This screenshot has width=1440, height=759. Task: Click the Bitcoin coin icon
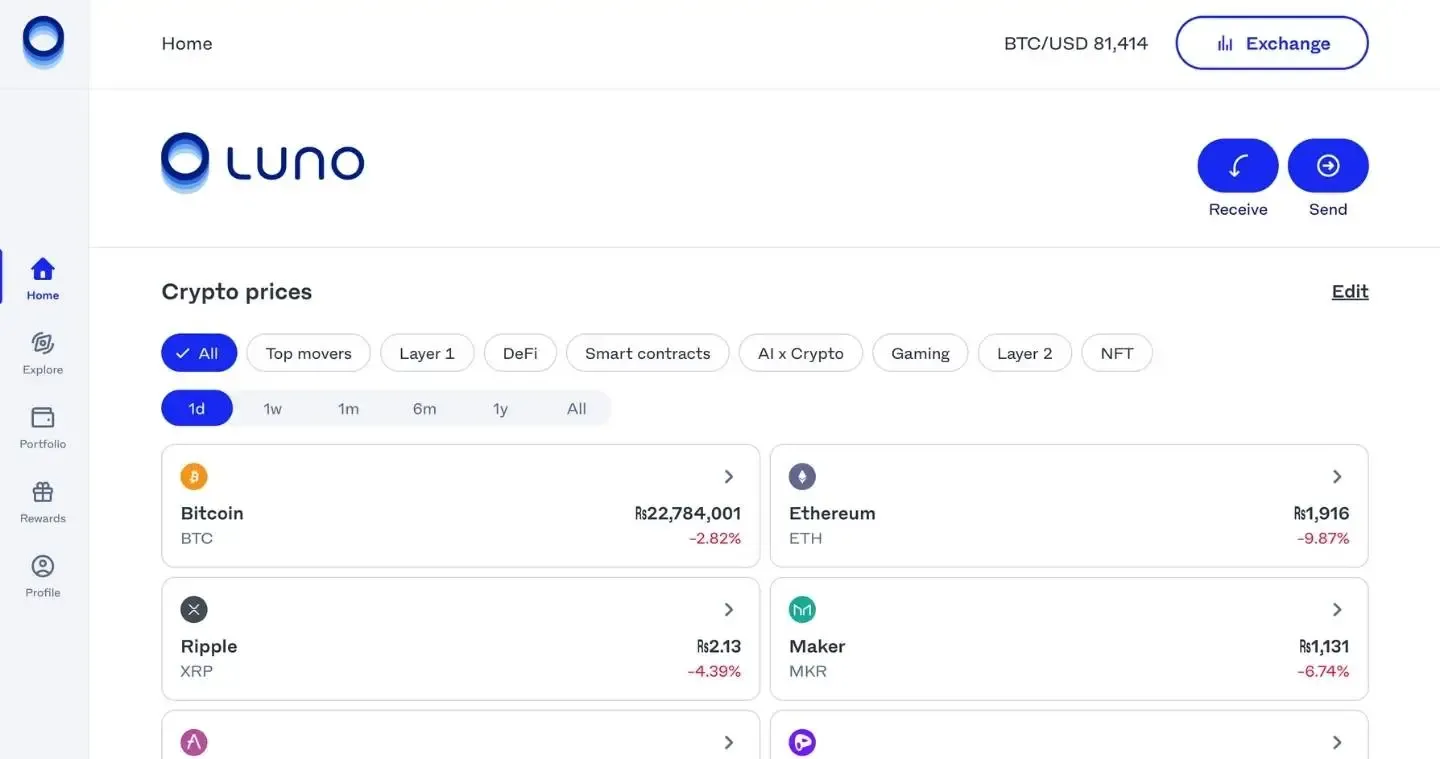[x=194, y=477]
